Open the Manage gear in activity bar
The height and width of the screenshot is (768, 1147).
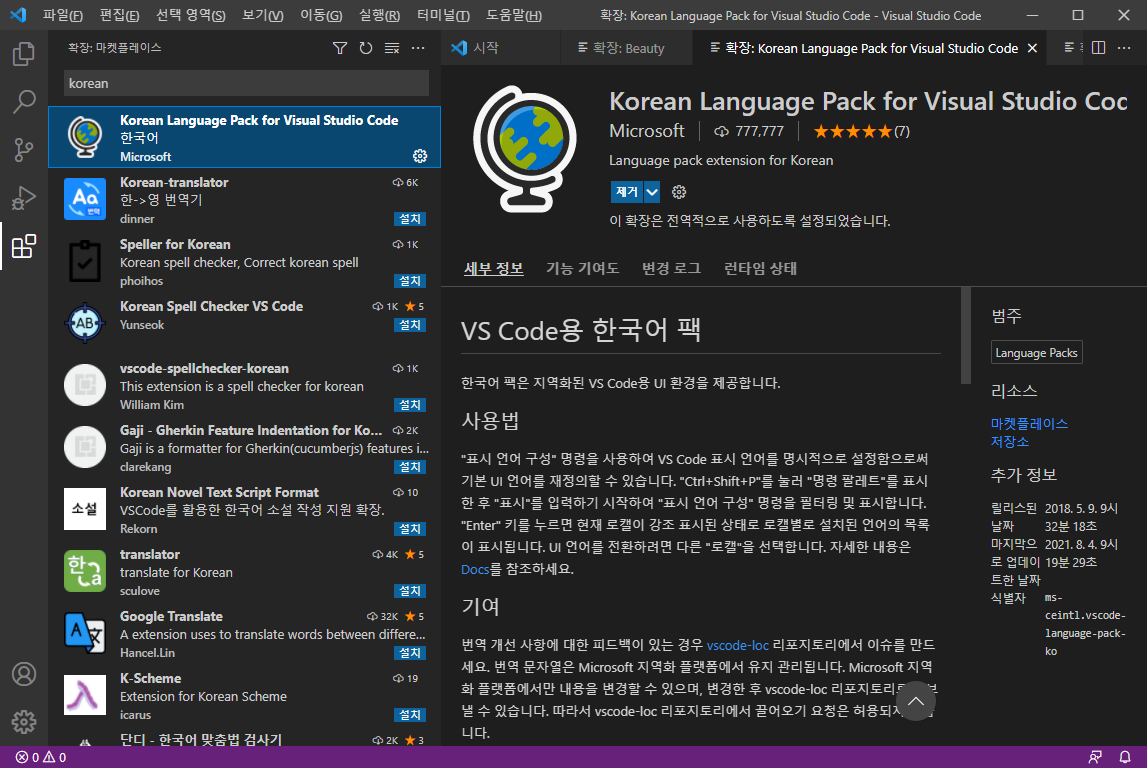[x=23, y=722]
